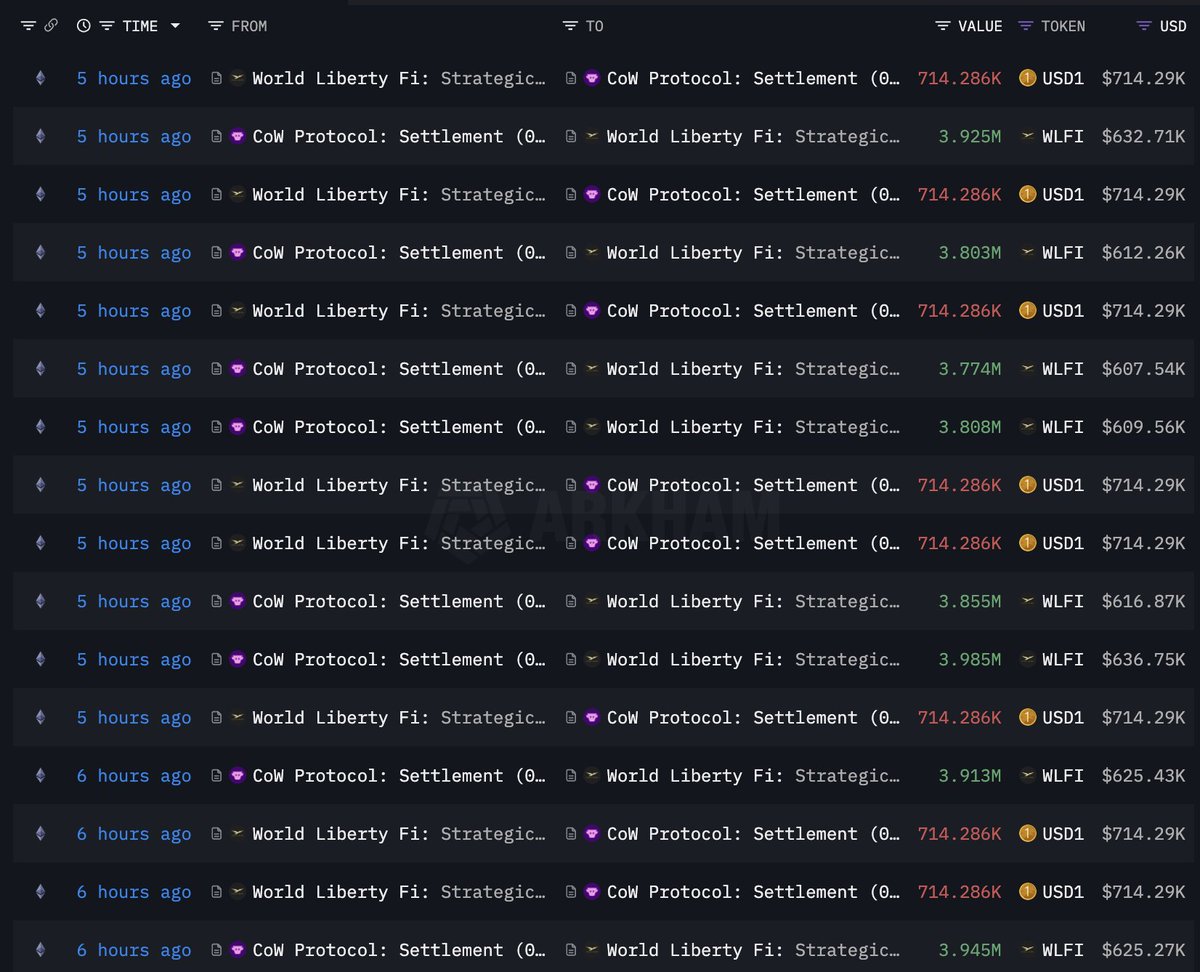Click the WLFI token label on the $632.71K row
The height and width of the screenshot is (972, 1200).
[x=1062, y=136]
